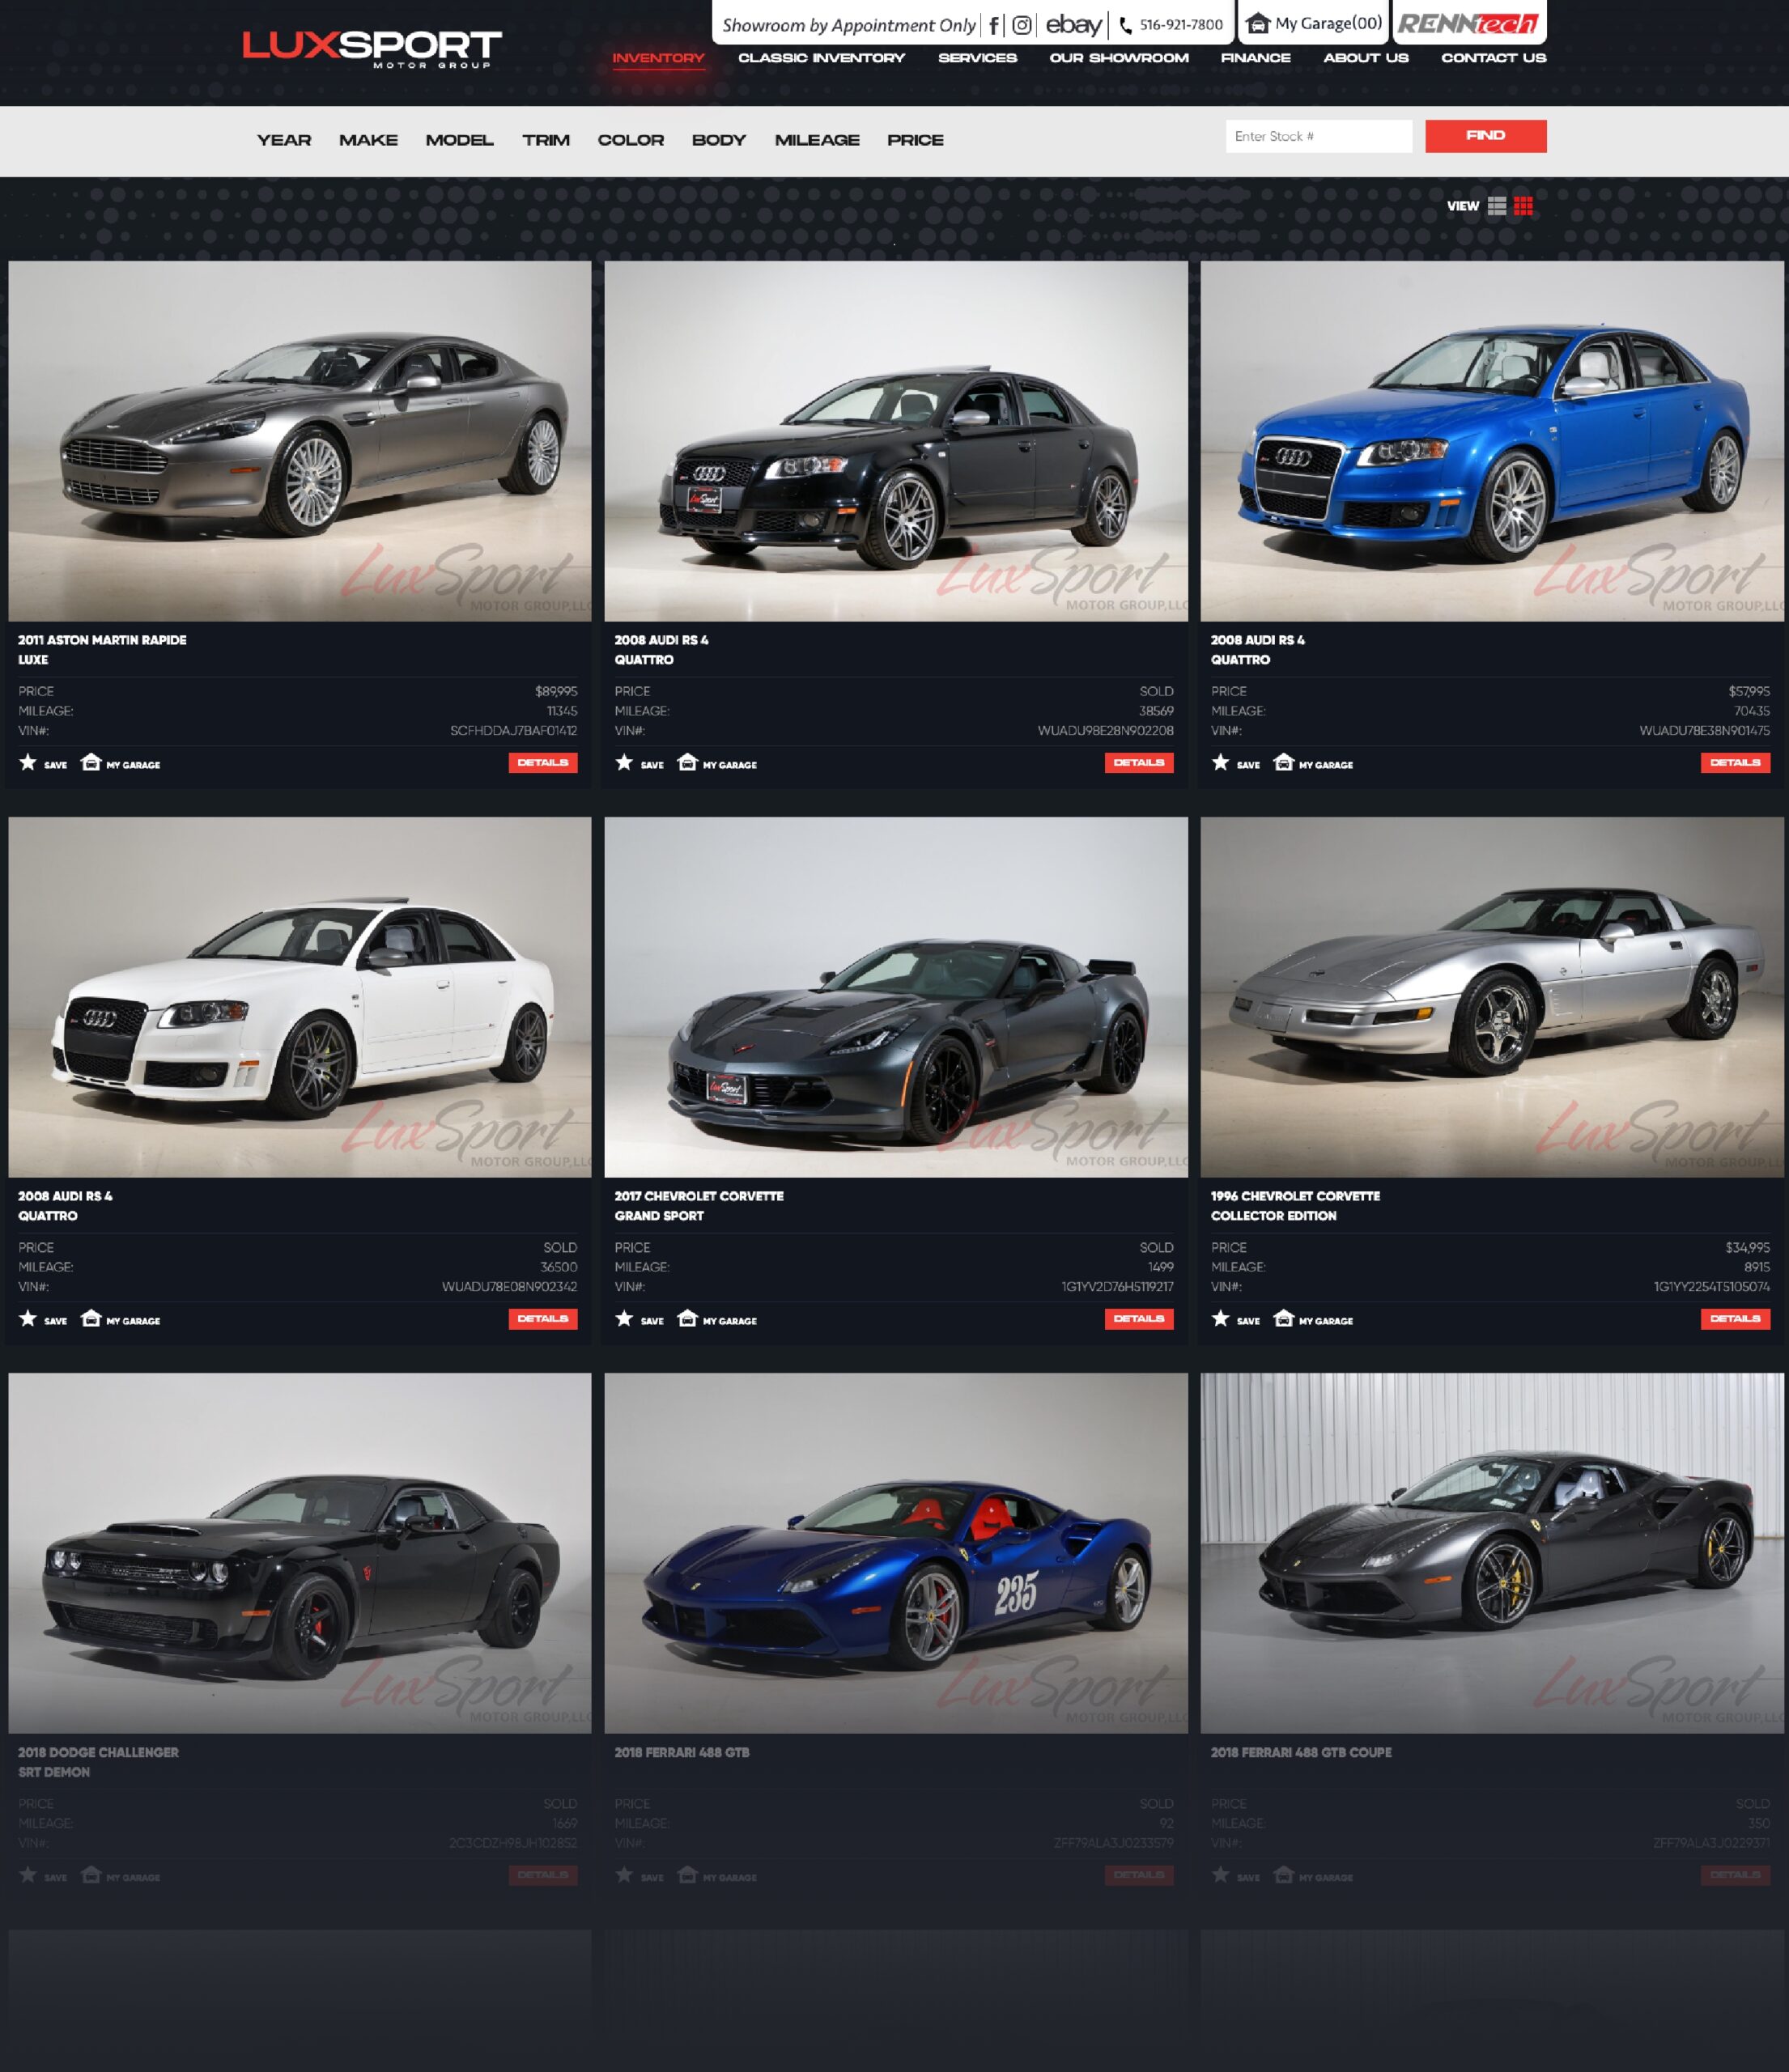
Task: Switch to list view icon
Action: click(1497, 206)
